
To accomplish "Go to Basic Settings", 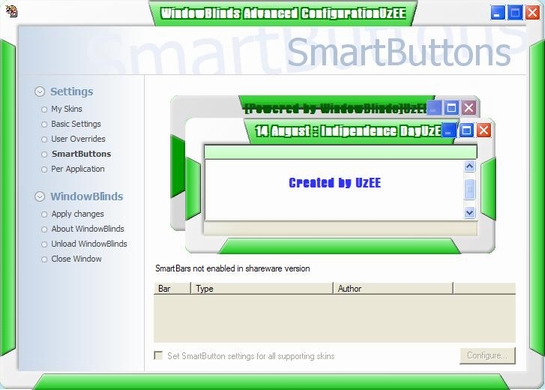I will click(76, 124).
